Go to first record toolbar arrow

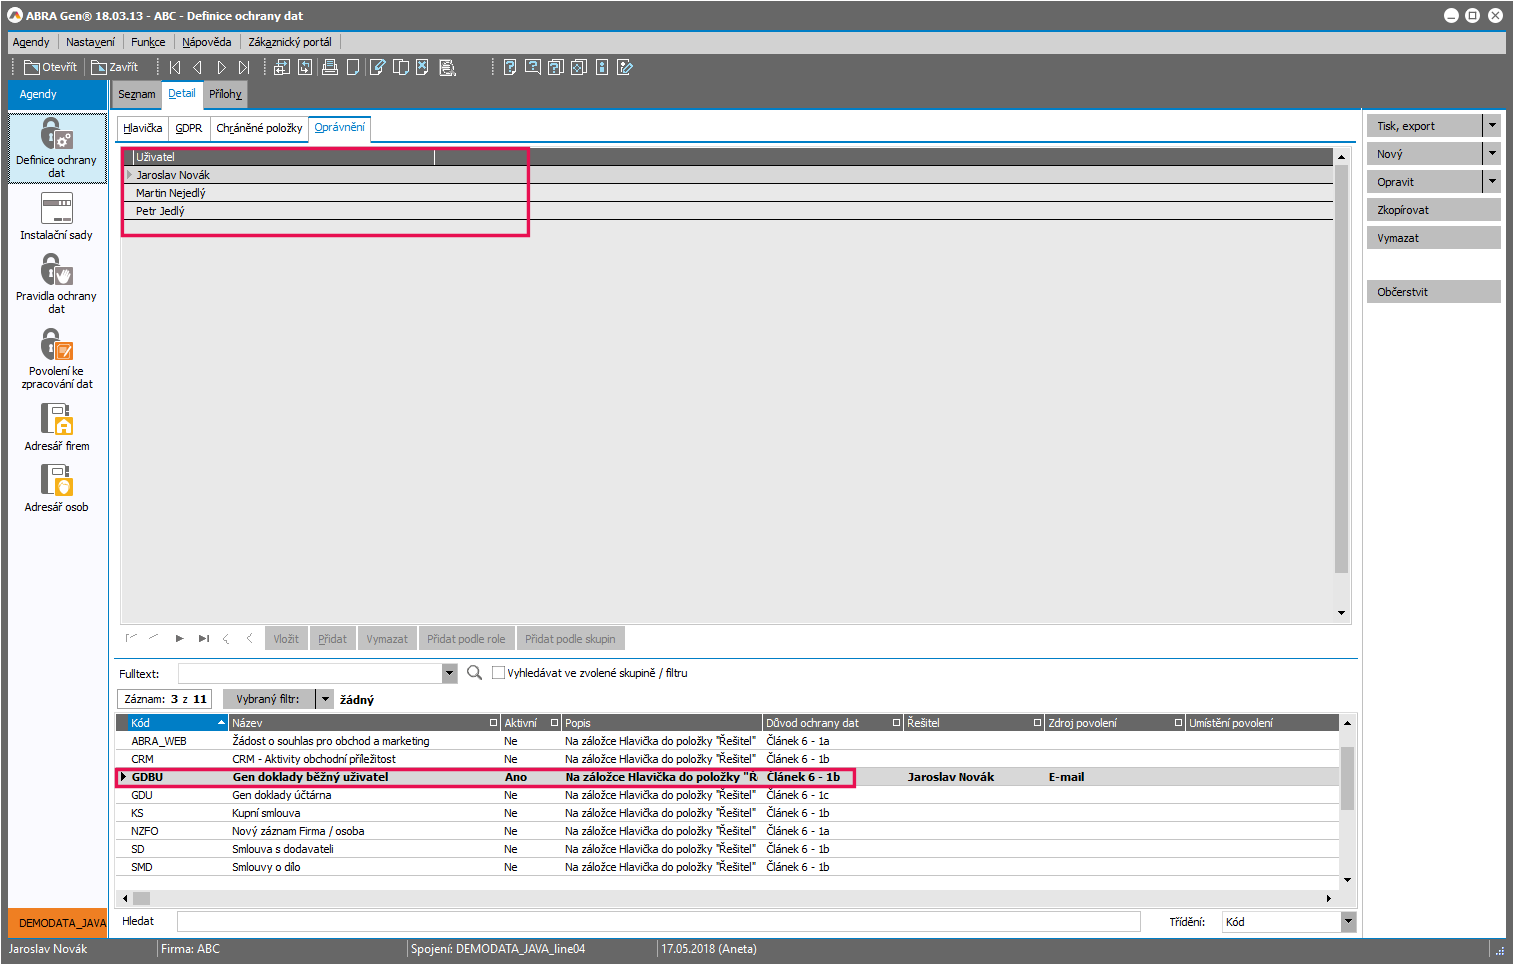175,67
